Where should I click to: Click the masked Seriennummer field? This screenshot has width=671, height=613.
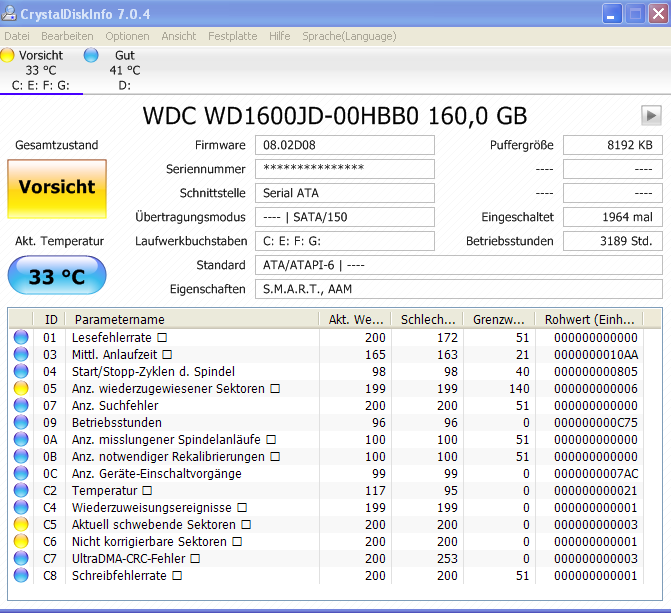(345, 169)
